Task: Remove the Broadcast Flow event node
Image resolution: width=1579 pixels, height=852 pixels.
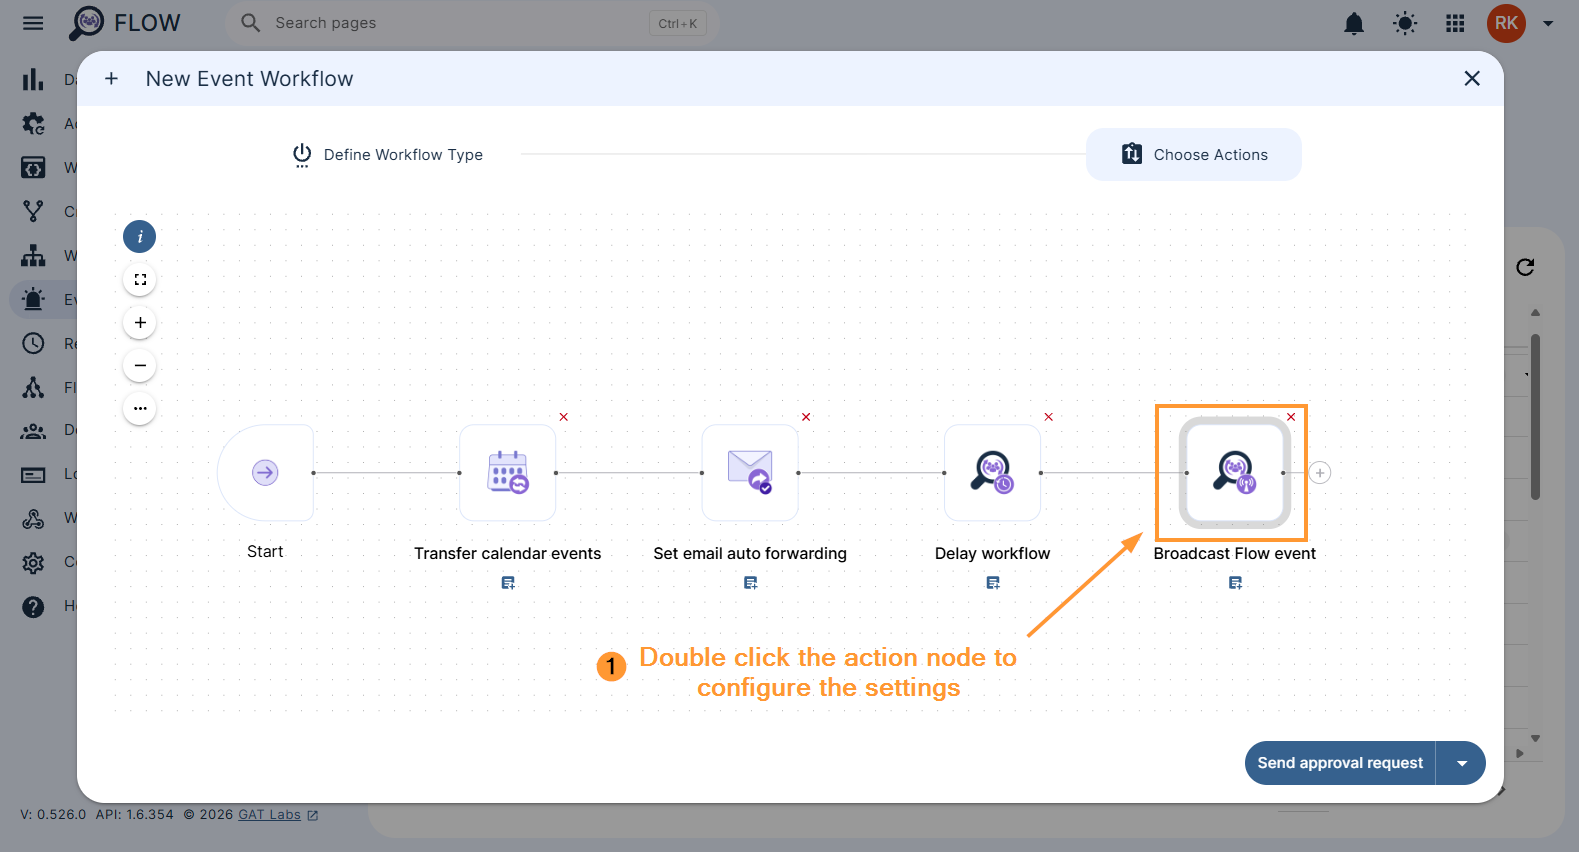Action: coord(1291,417)
